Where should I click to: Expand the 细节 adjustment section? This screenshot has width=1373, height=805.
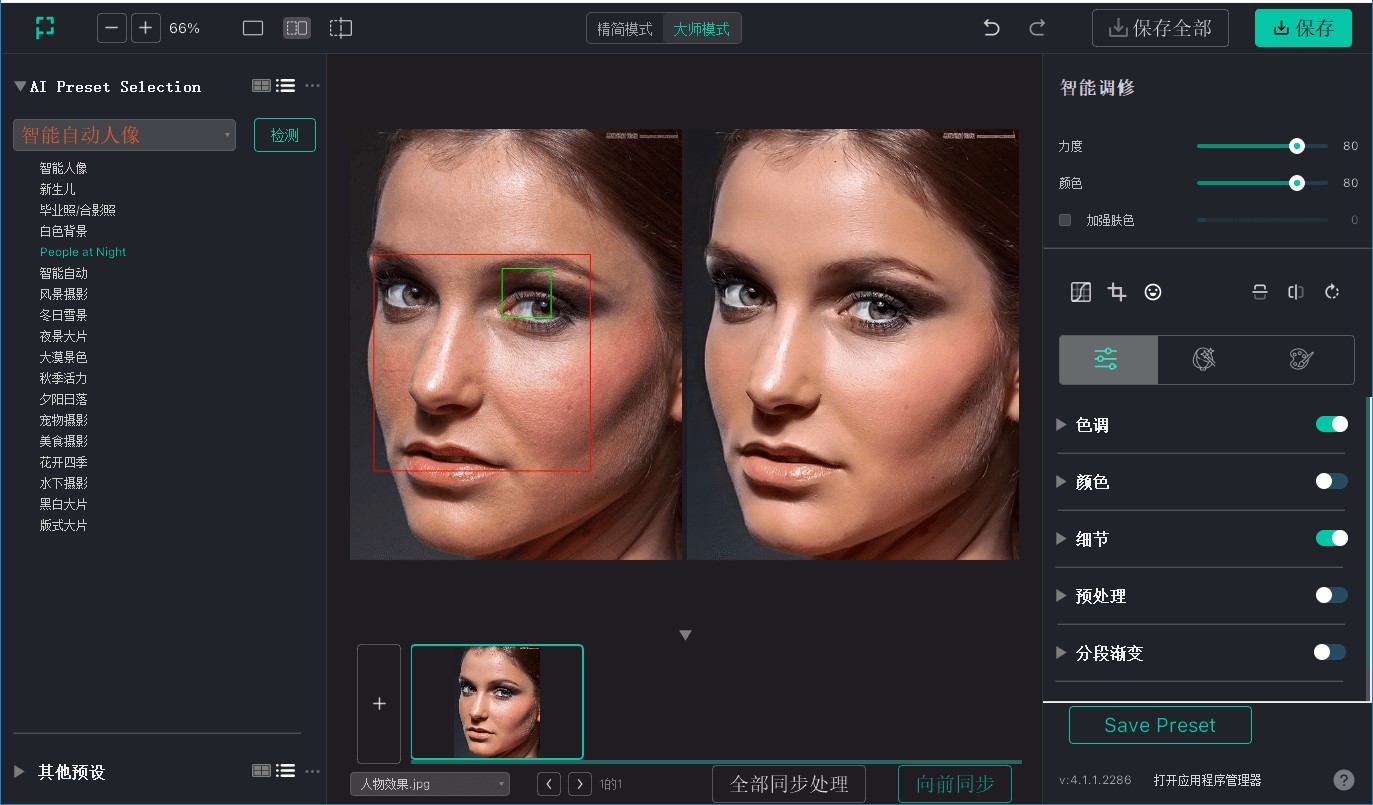pyautogui.click(x=1062, y=539)
